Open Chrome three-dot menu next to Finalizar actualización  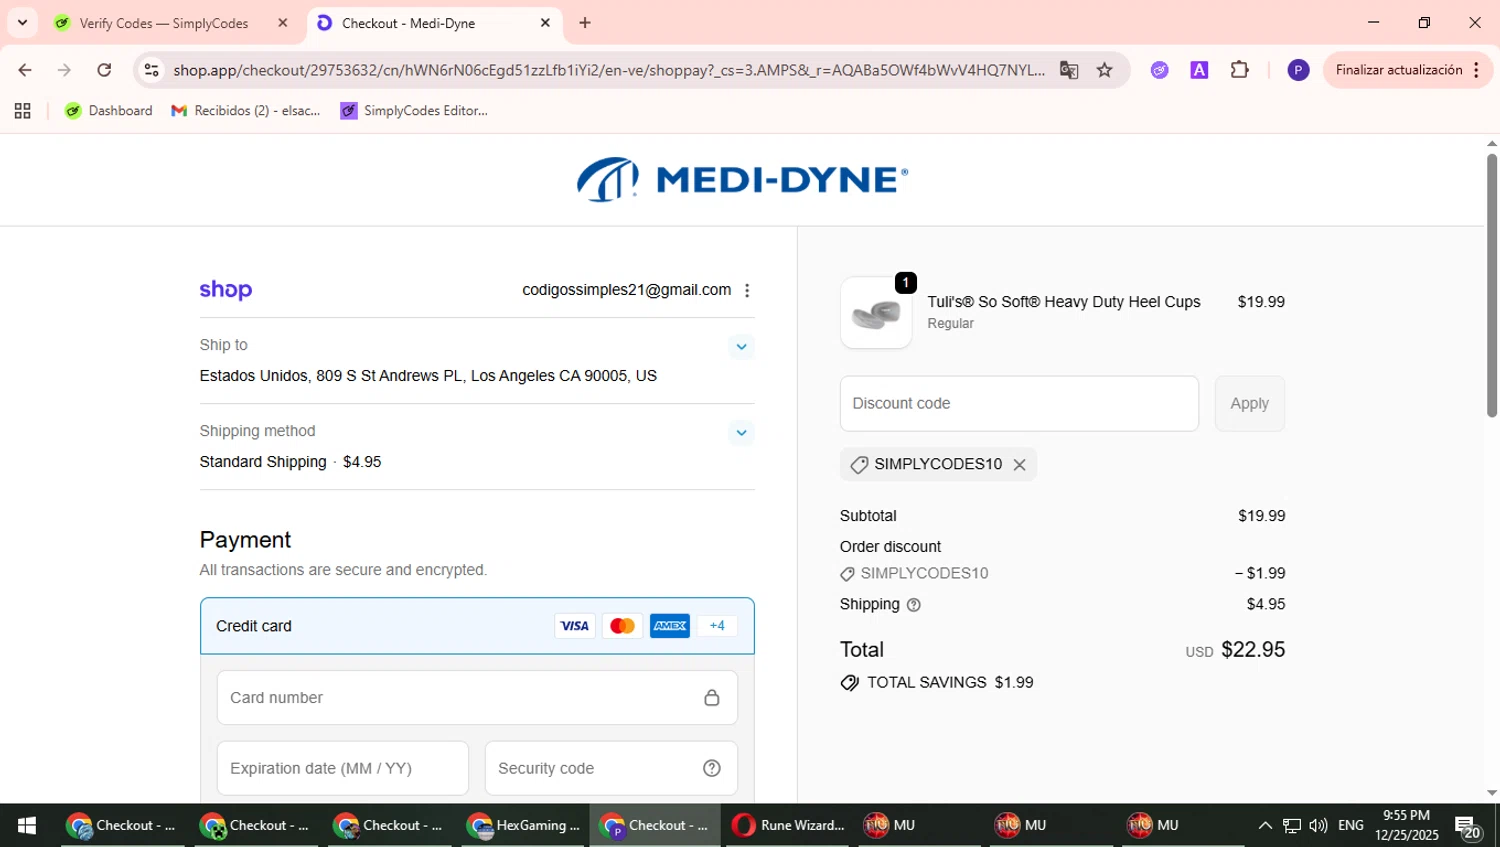[1476, 70]
